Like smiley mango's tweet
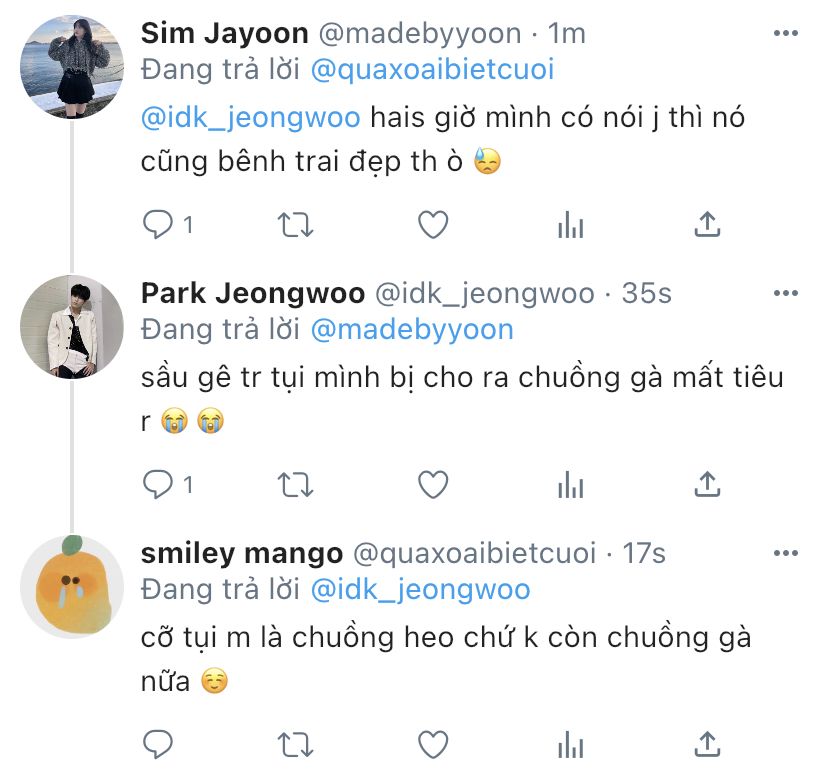Screen dimensions: 828x775 coord(432,745)
